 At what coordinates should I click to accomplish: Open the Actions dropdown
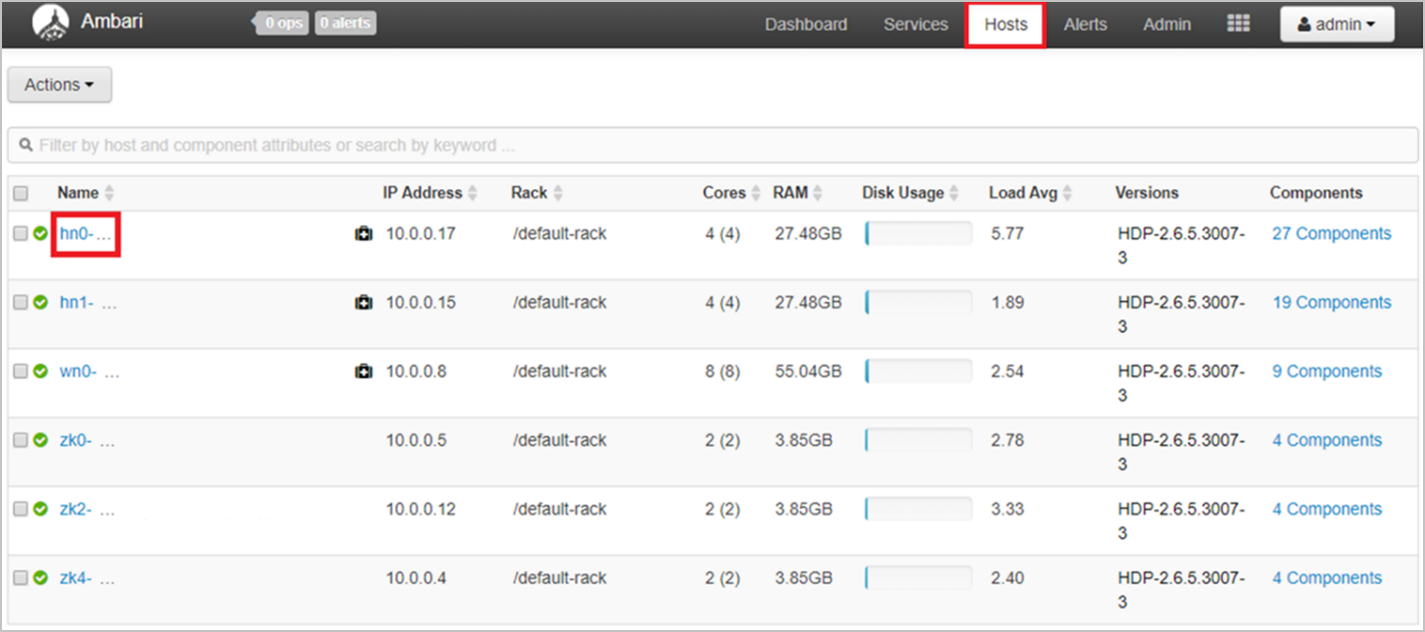pos(58,84)
